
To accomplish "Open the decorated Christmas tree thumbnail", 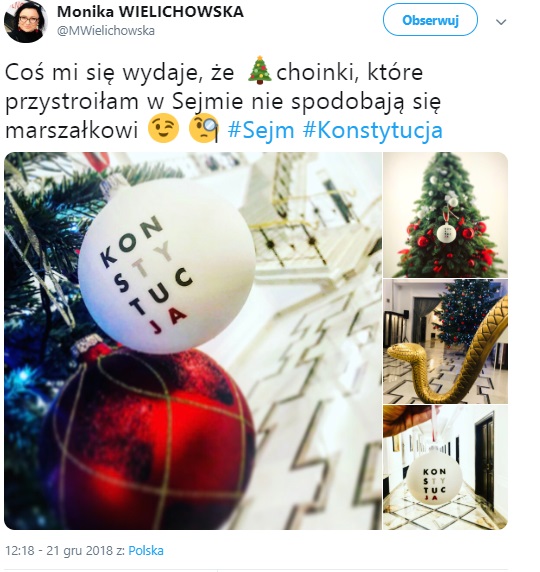I will click(446, 214).
